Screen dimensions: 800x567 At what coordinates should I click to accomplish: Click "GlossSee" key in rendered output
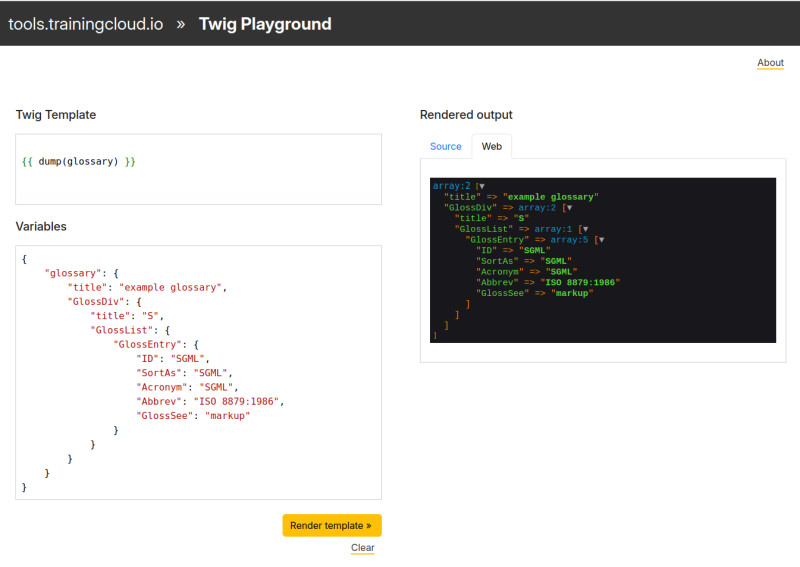(503, 293)
